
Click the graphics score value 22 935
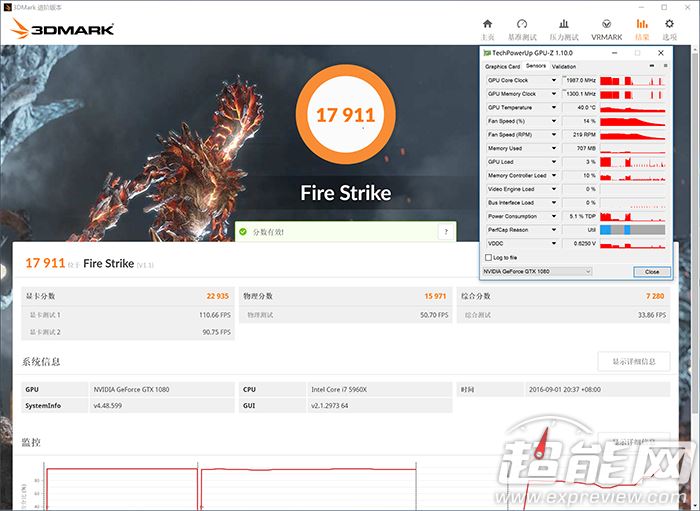click(x=217, y=296)
